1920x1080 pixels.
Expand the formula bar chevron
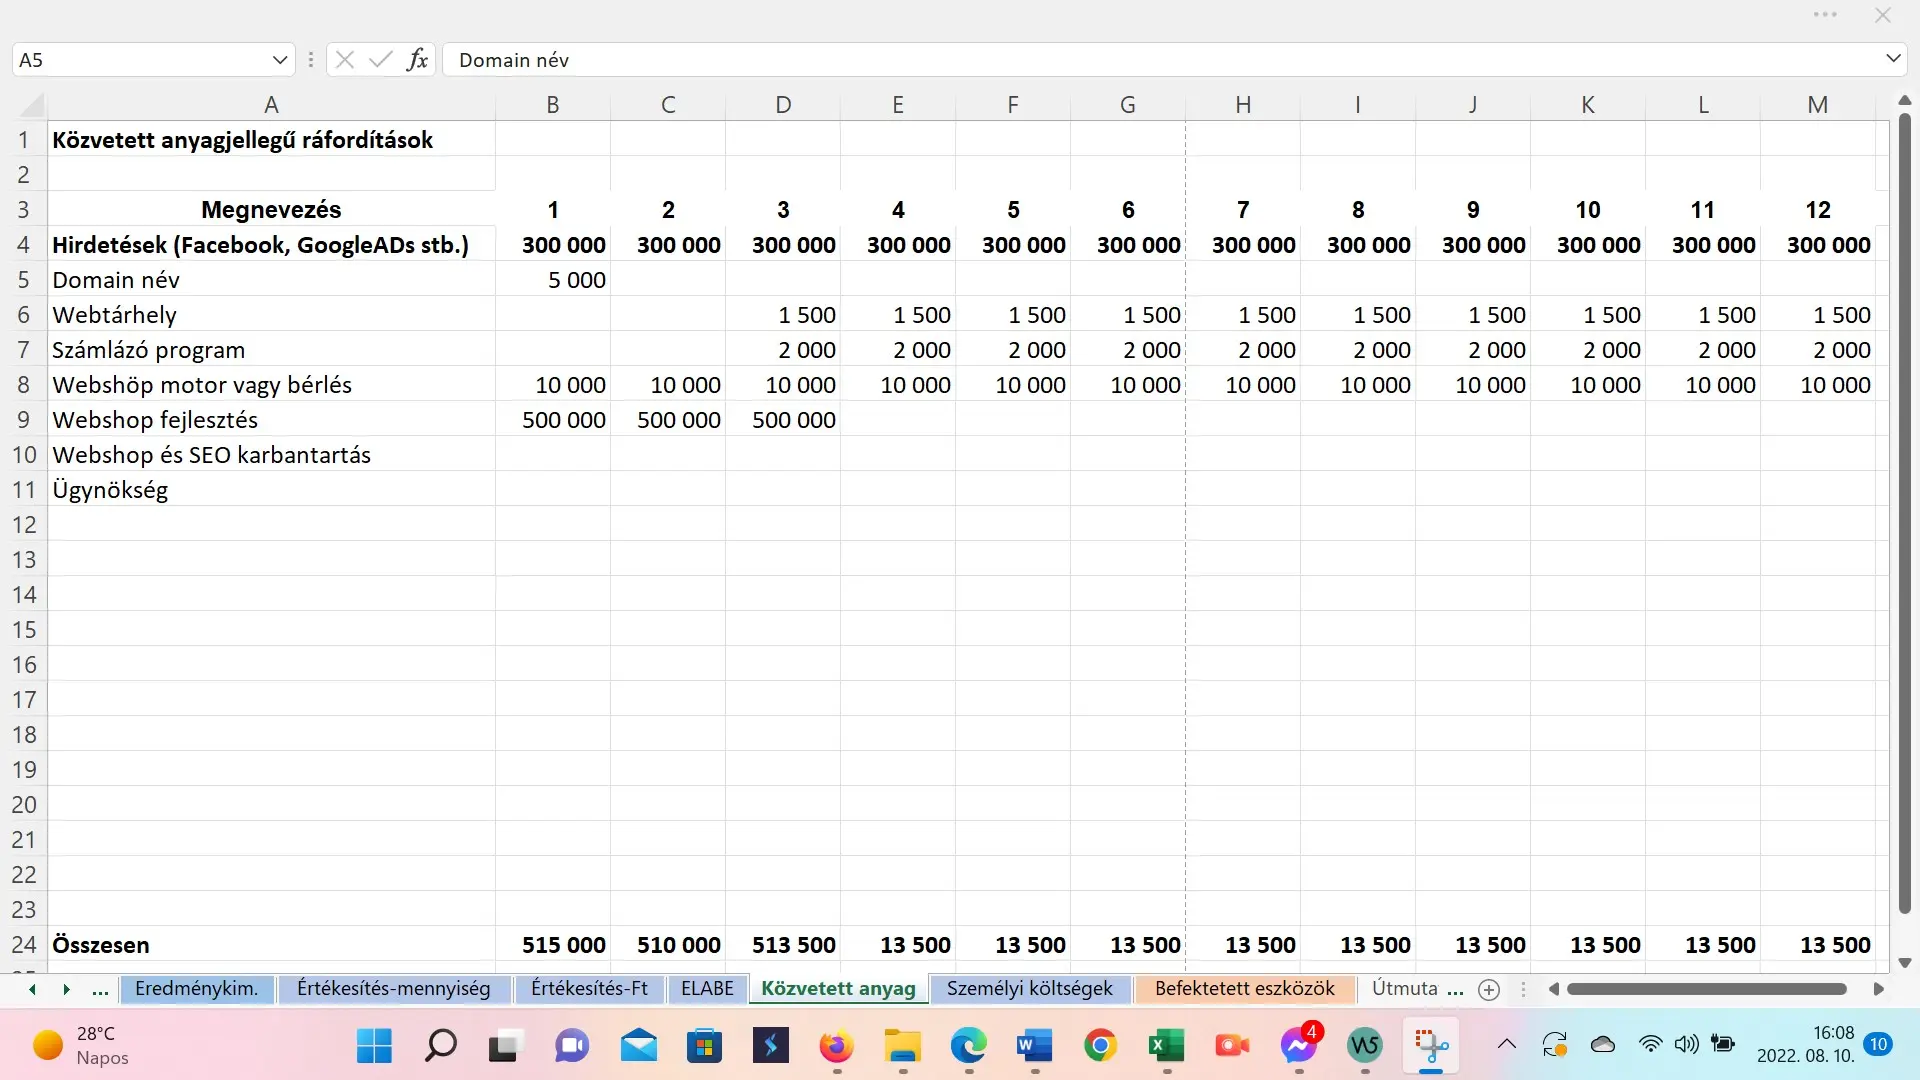pos(1892,59)
